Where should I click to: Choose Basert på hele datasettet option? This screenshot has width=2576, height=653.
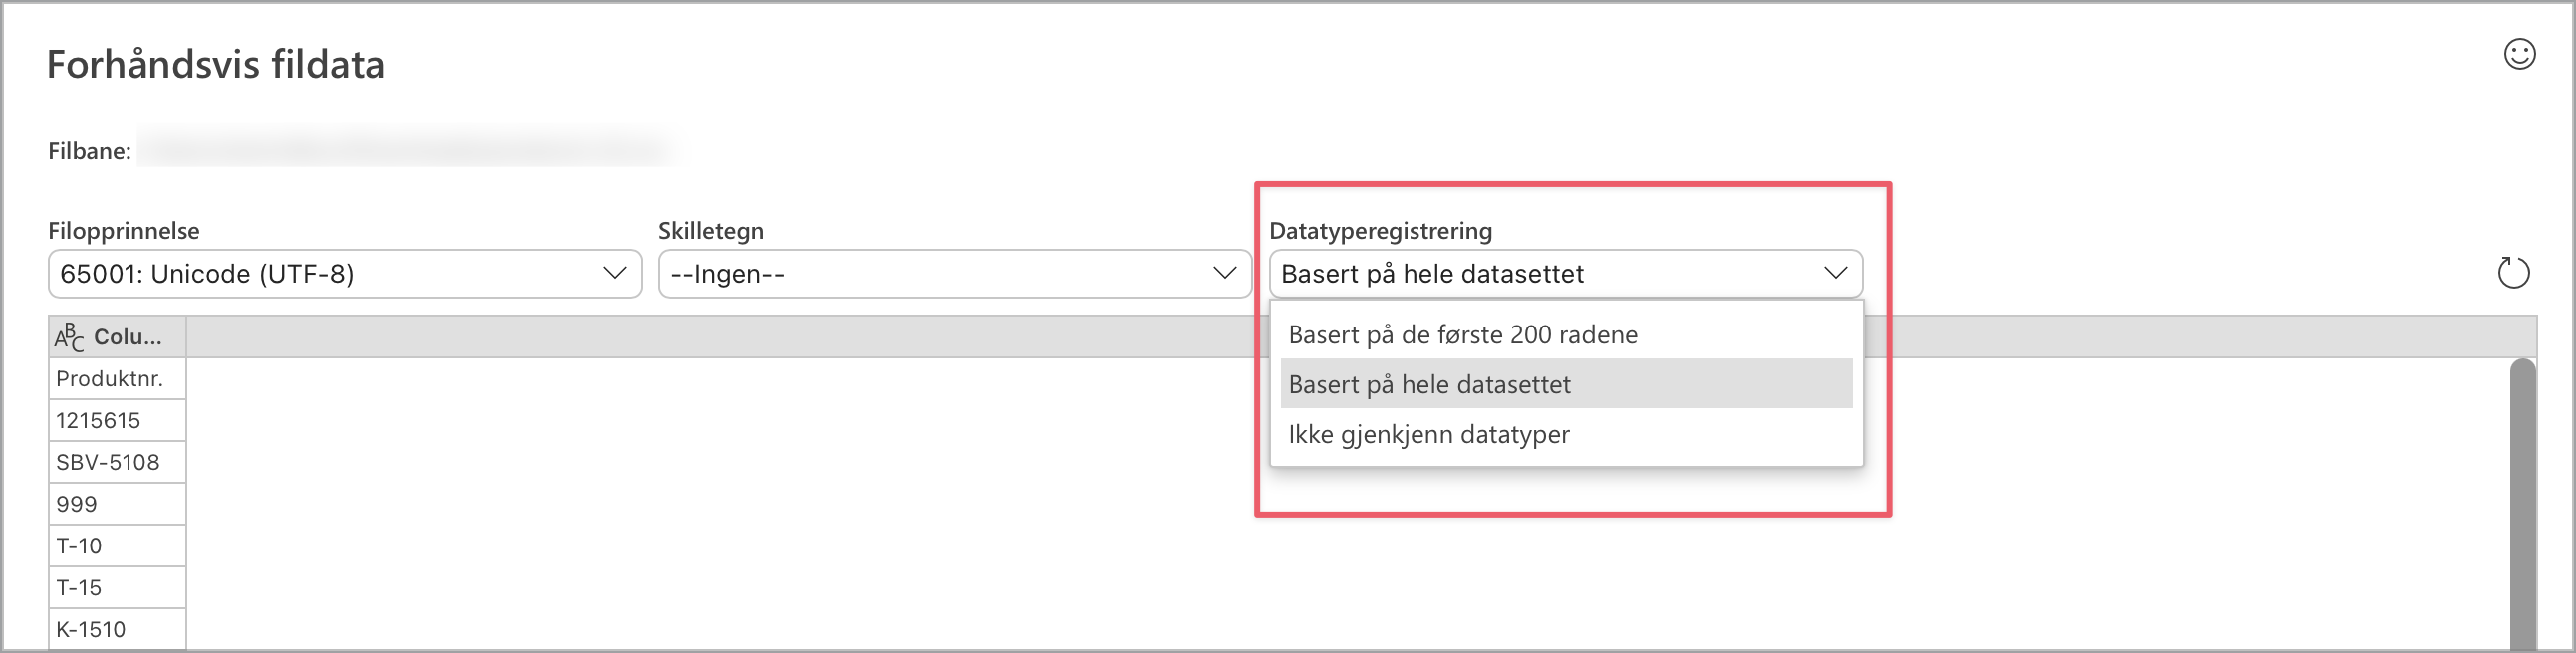[x=1429, y=385]
